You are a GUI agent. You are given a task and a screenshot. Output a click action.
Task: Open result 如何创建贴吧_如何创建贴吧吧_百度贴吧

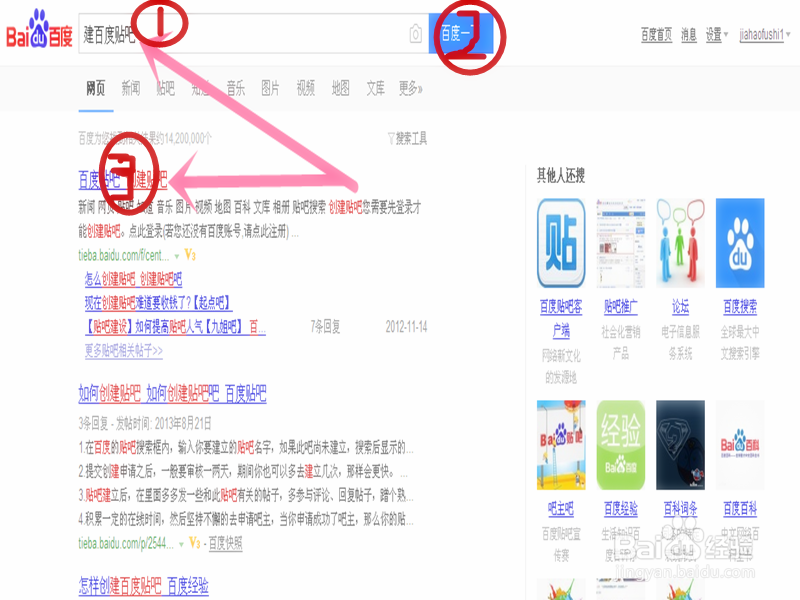point(172,394)
